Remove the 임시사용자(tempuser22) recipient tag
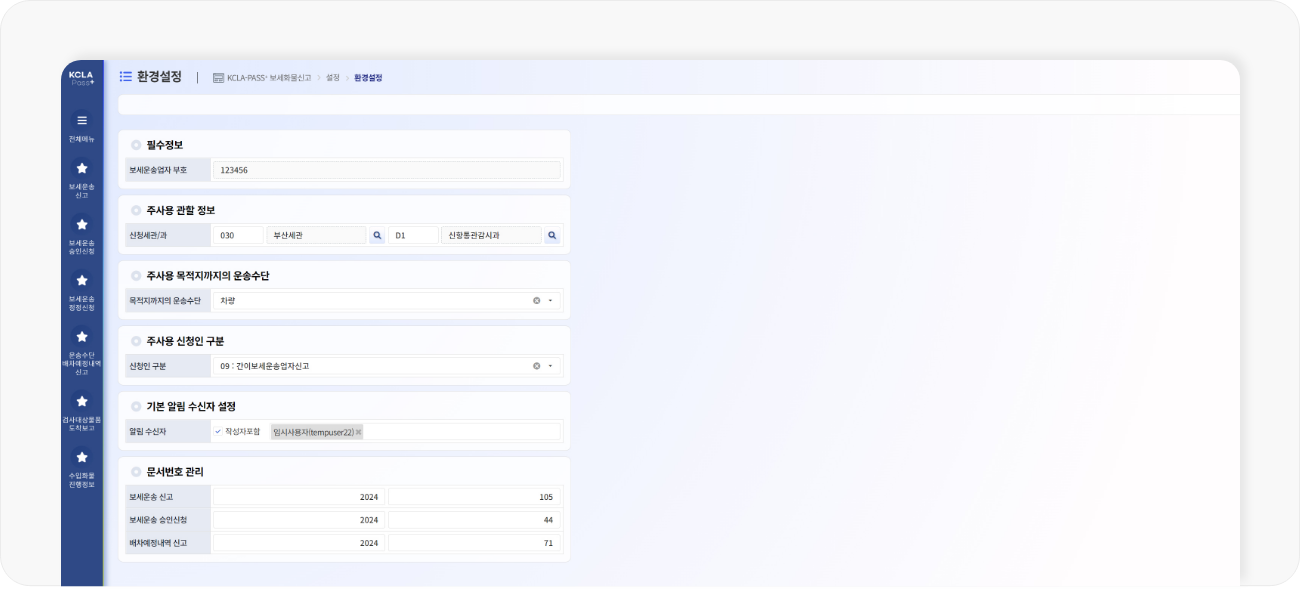 [358, 432]
